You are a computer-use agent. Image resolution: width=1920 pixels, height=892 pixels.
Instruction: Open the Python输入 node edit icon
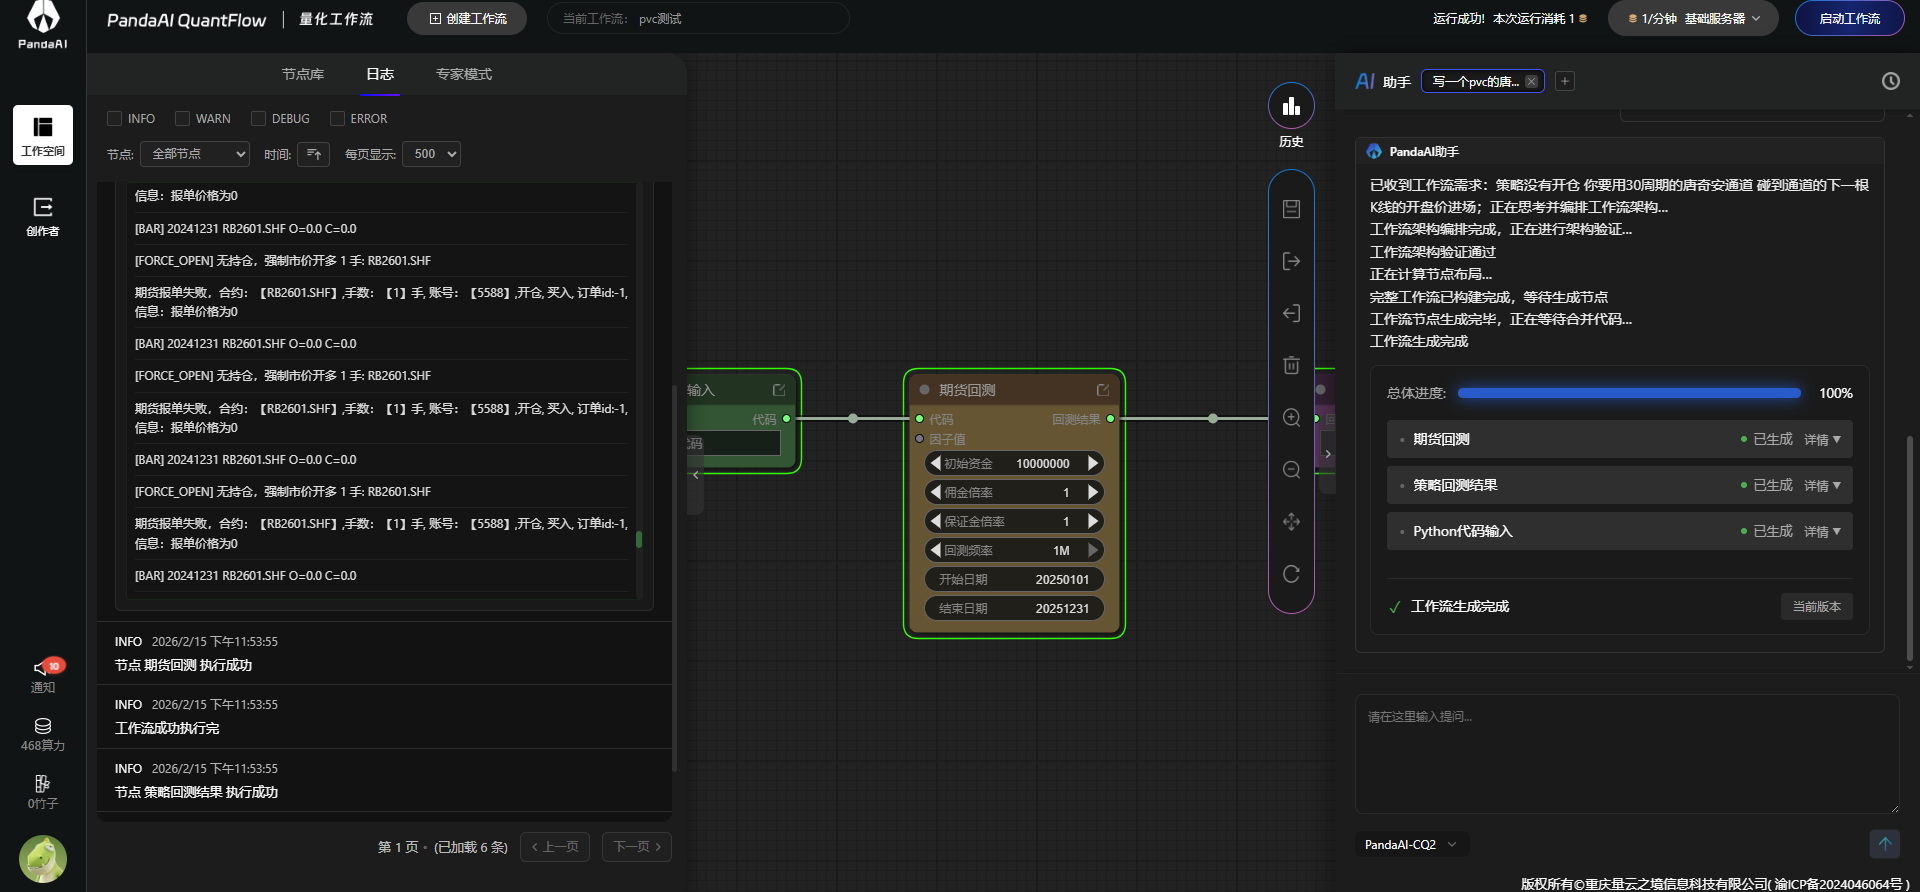pos(779,390)
